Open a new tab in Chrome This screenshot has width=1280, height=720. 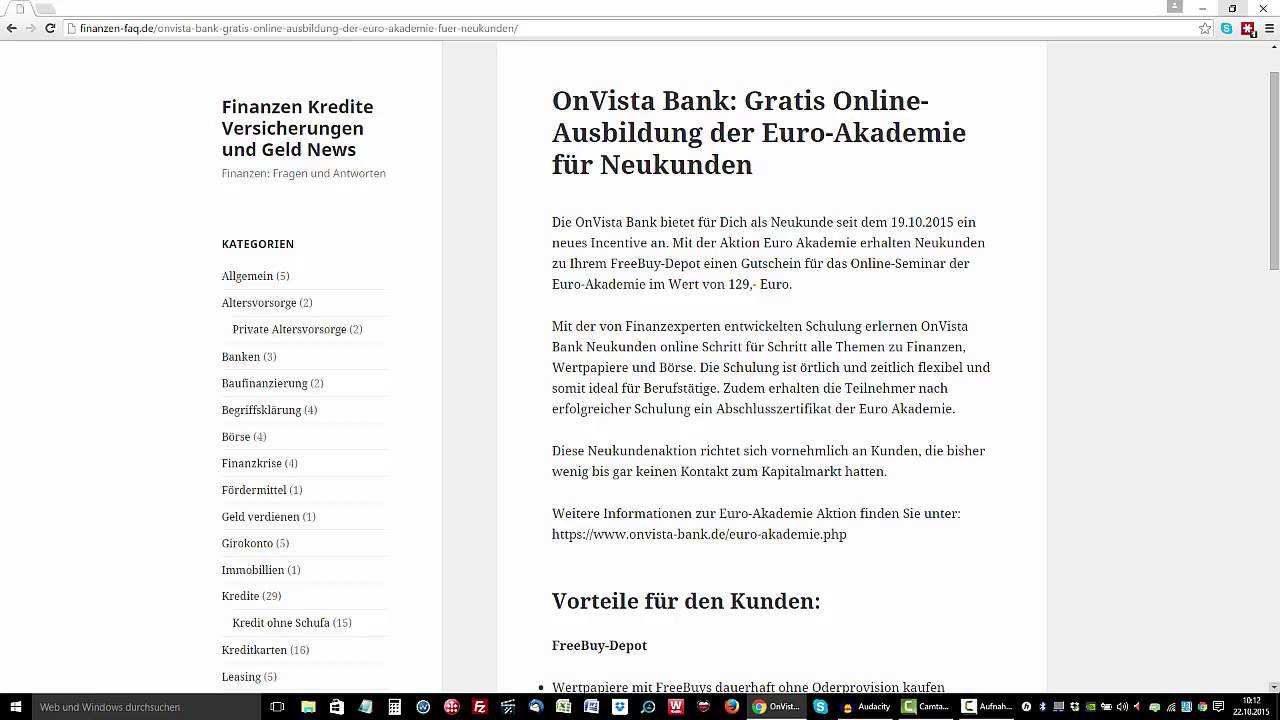(x=46, y=8)
